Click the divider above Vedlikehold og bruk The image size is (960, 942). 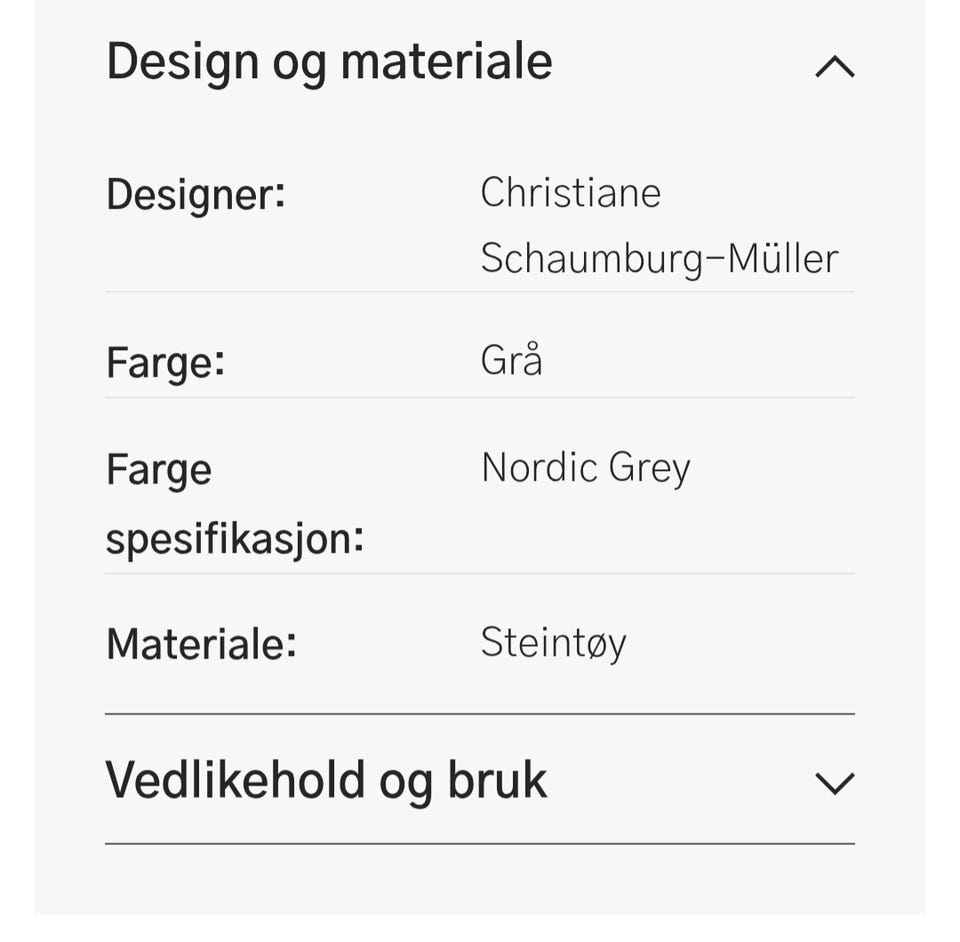(x=480, y=713)
